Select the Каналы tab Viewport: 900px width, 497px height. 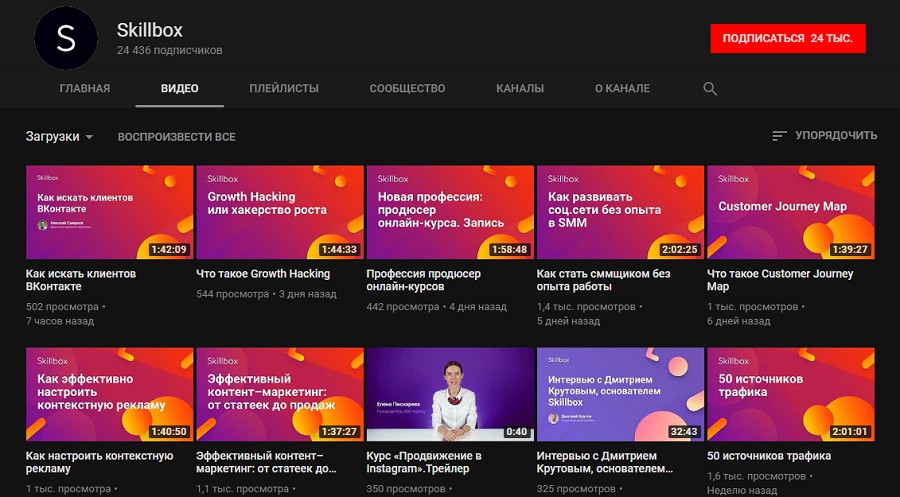[520, 88]
